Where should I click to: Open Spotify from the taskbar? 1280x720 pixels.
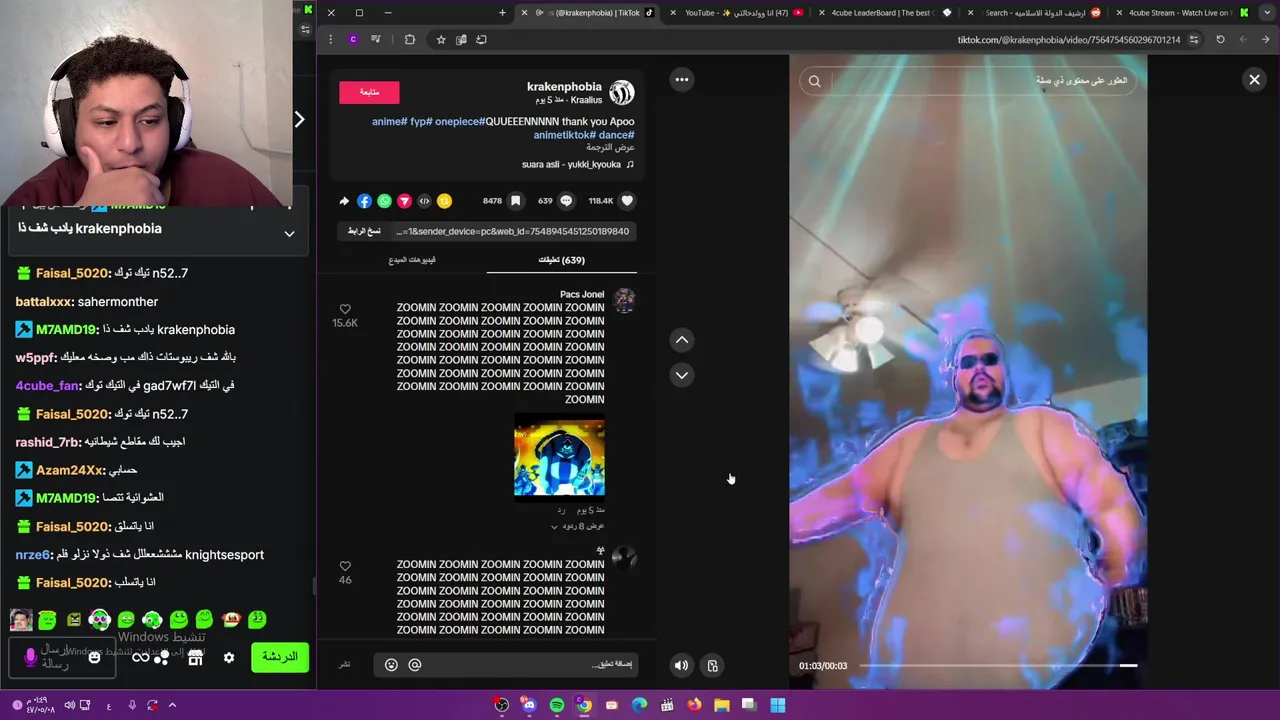[557, 705]
